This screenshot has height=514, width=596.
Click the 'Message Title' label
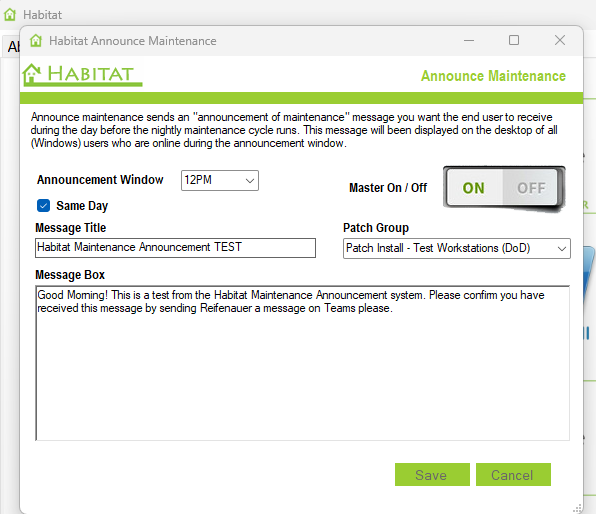click(71, 228)
